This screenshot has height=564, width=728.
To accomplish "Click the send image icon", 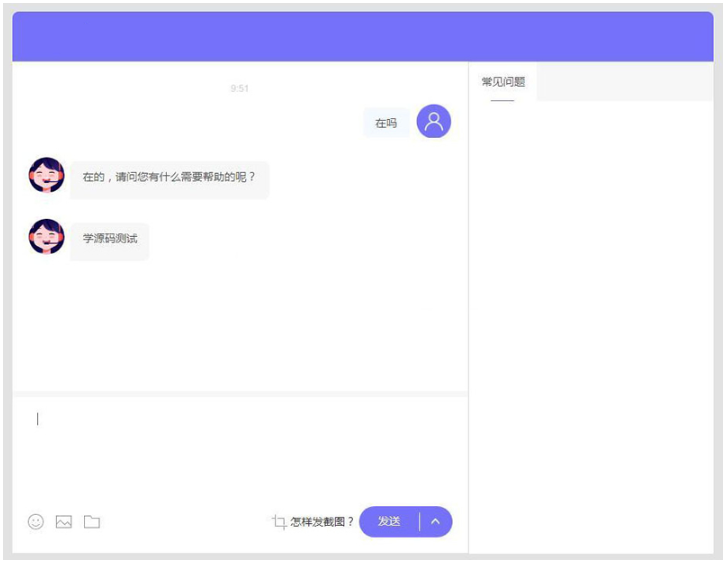I will point(64,522).
